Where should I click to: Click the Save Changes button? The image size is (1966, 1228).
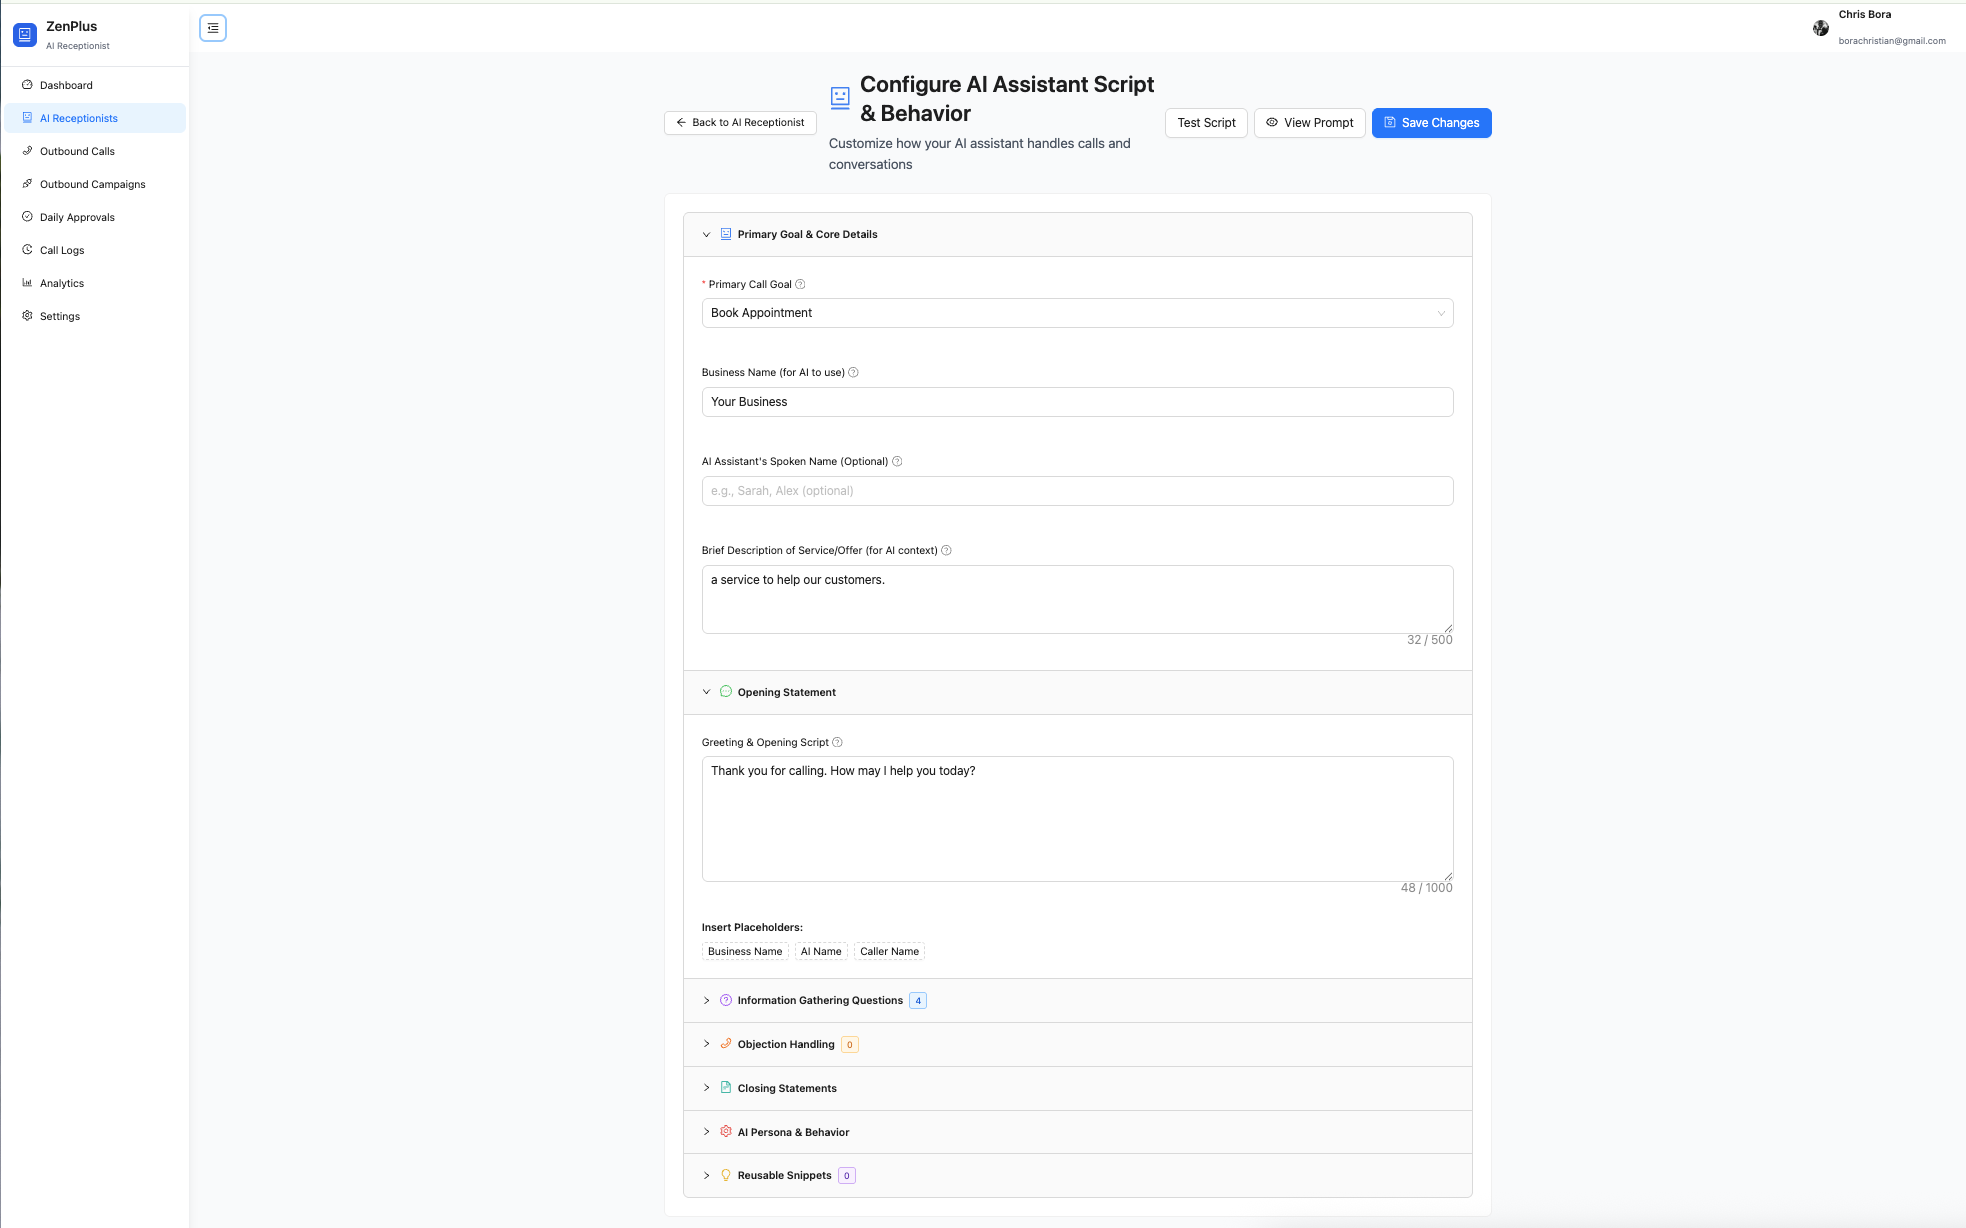[x=1431, y=122]
